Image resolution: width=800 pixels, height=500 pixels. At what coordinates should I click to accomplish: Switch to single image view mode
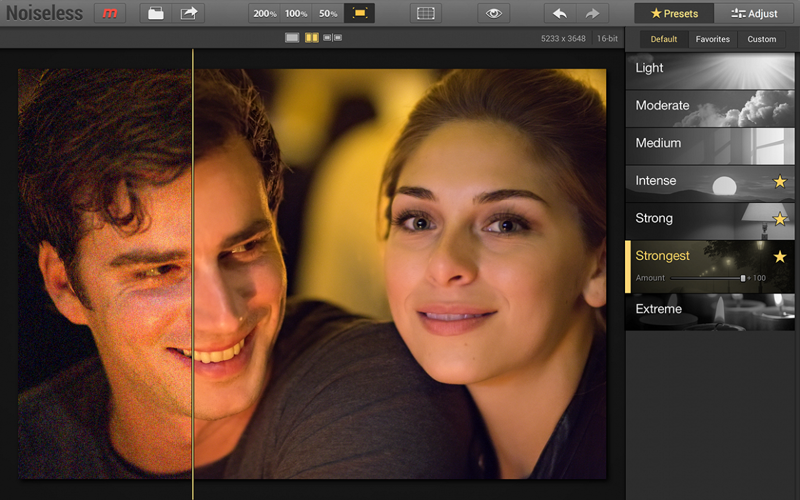(292, 38)
